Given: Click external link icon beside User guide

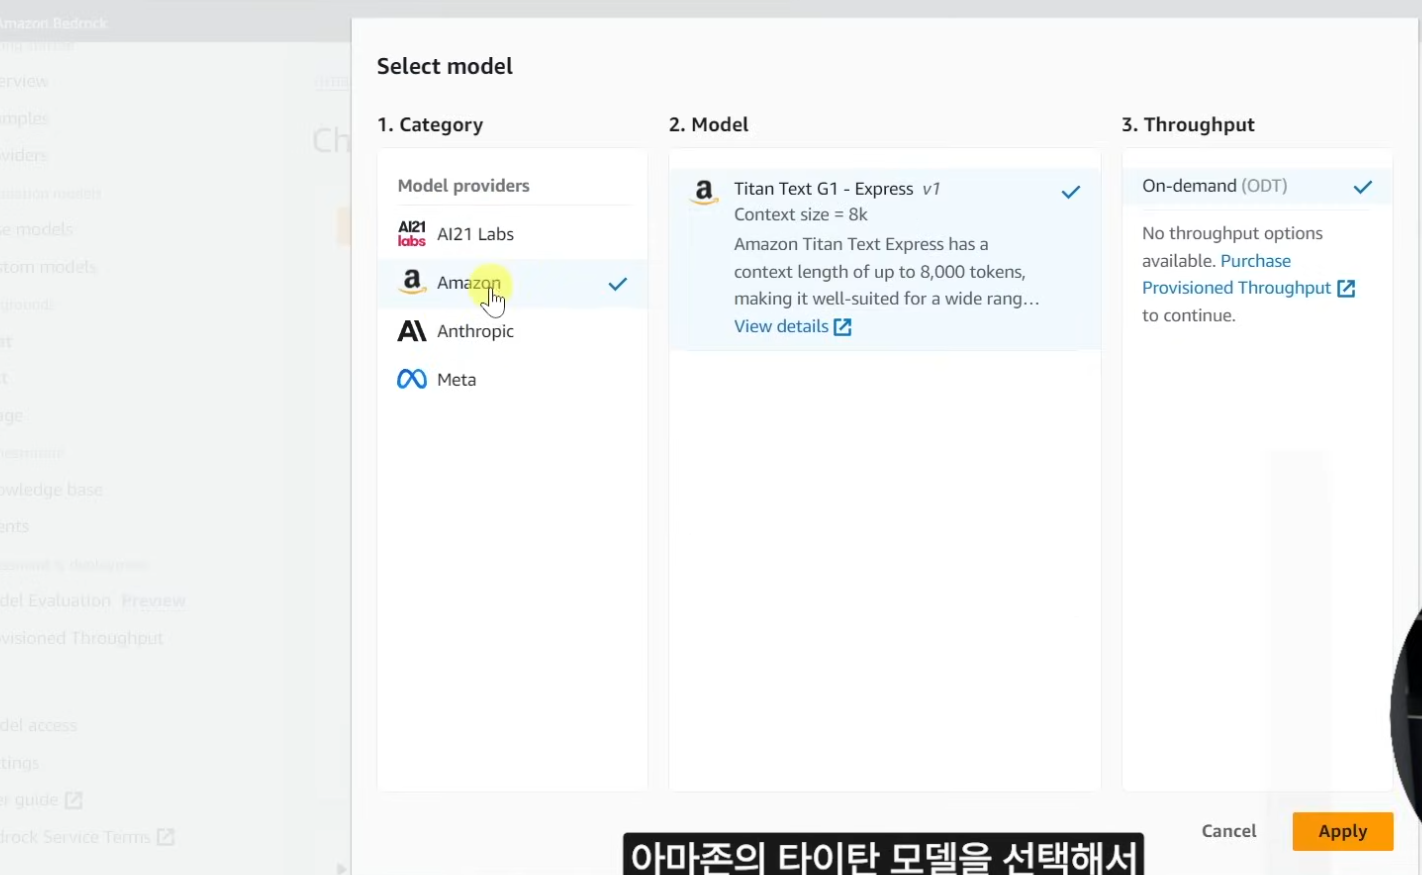Looking at the screenshot, I should pos(74,800).
